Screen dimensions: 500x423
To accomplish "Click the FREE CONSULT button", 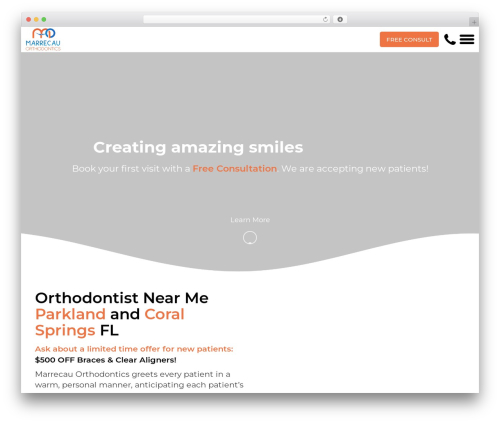I will [x=409, y=40].
